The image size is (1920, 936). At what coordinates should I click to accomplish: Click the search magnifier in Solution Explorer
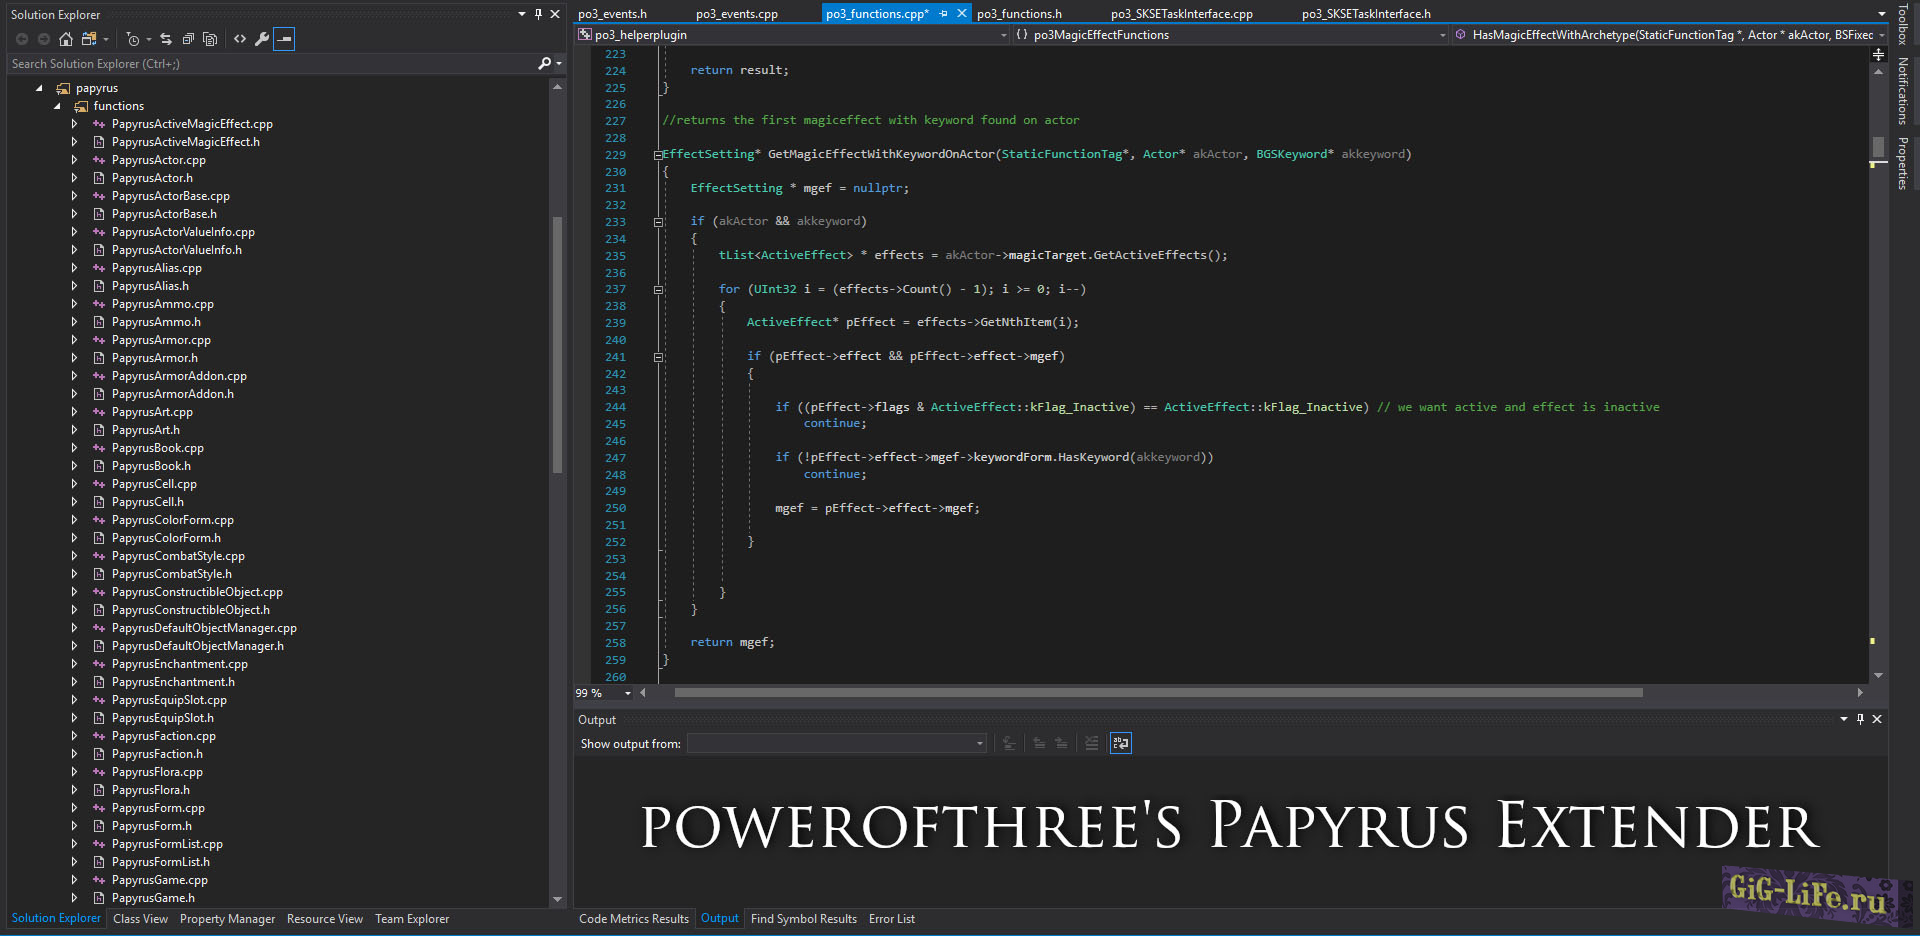[542, 63]
